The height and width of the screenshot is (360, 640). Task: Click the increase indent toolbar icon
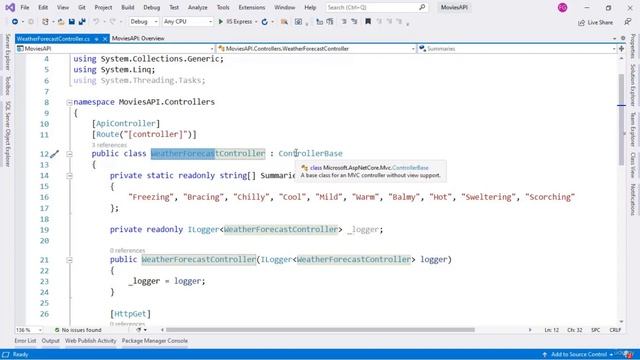coord(354,22)
